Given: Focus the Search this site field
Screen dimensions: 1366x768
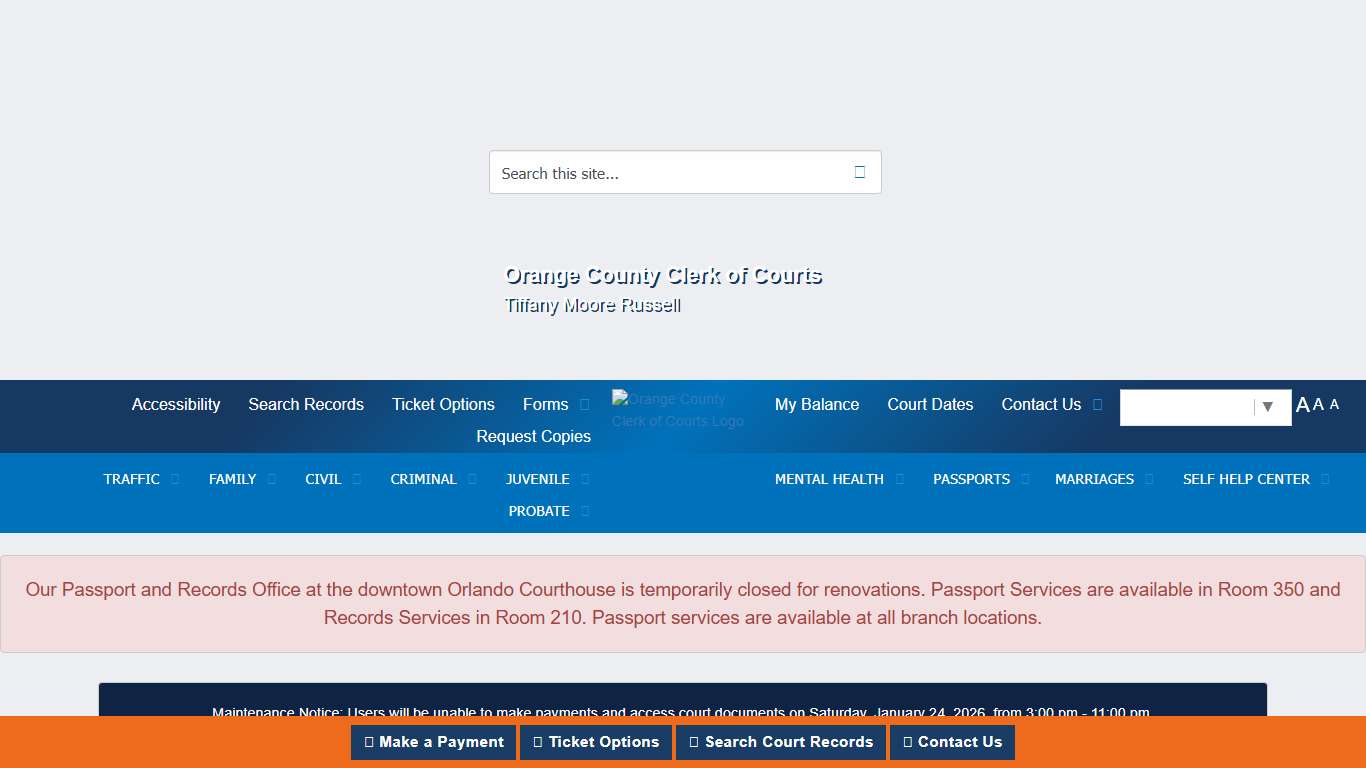Looking at the screenshot, I should (x=665, y=173).
